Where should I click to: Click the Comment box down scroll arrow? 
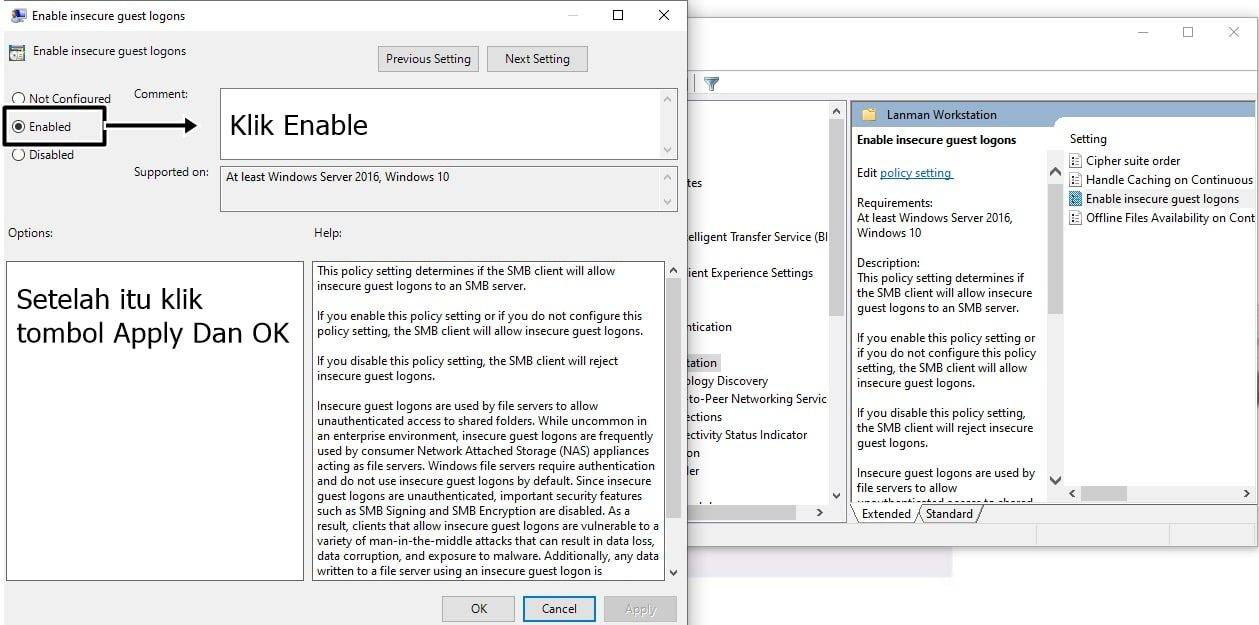(668, 150)
